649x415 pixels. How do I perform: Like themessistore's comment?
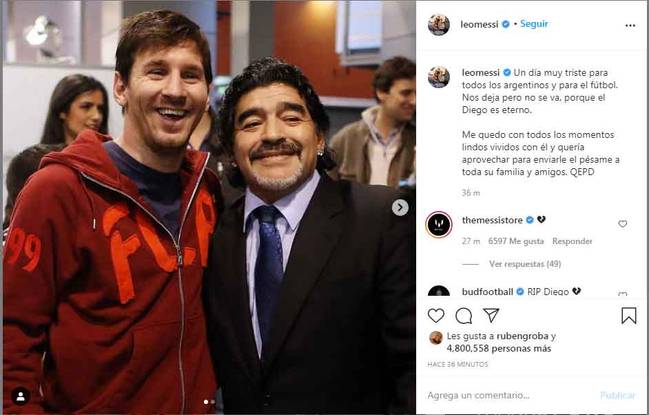pos(622,224)
